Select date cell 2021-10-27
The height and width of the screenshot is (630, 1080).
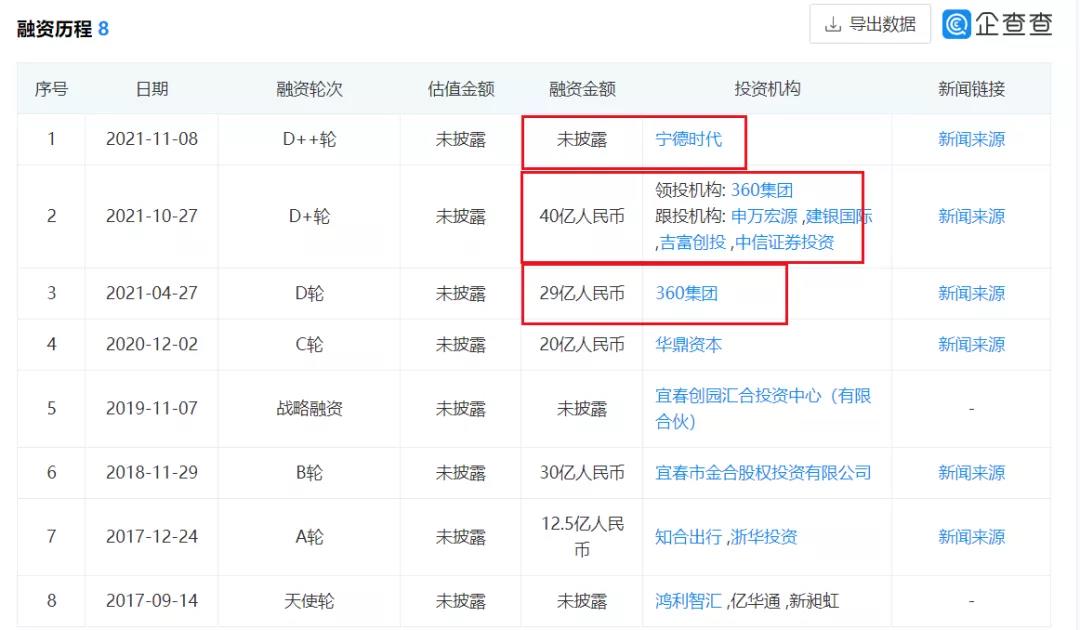[x=152, y=216]
